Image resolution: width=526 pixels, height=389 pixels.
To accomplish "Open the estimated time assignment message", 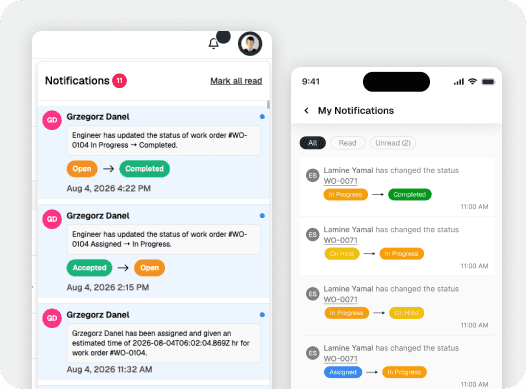I will [164, 343].
